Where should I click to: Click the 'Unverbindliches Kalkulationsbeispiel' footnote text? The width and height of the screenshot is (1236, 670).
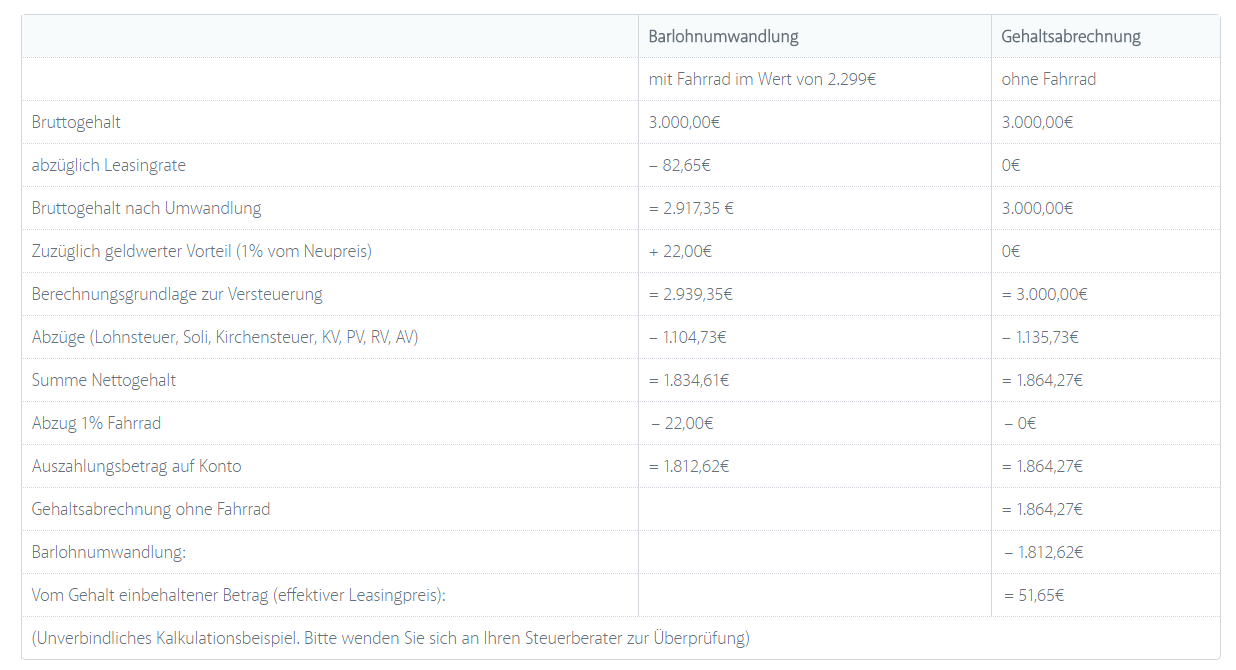[390, 638]
